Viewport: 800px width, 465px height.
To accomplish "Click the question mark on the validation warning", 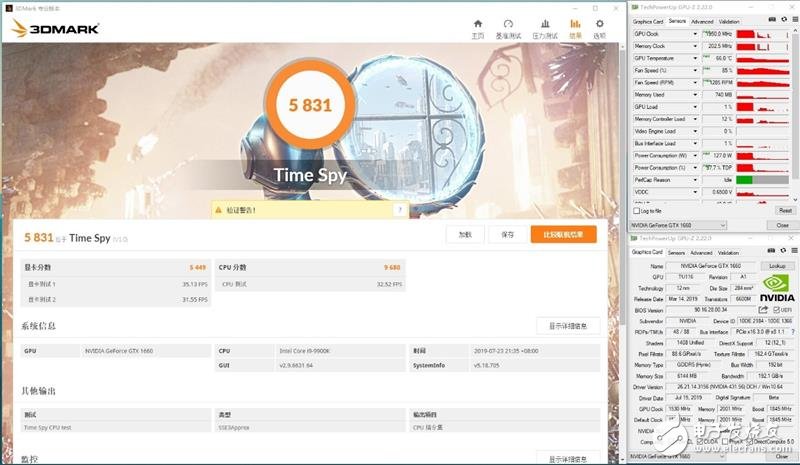I will click(400, 210).
